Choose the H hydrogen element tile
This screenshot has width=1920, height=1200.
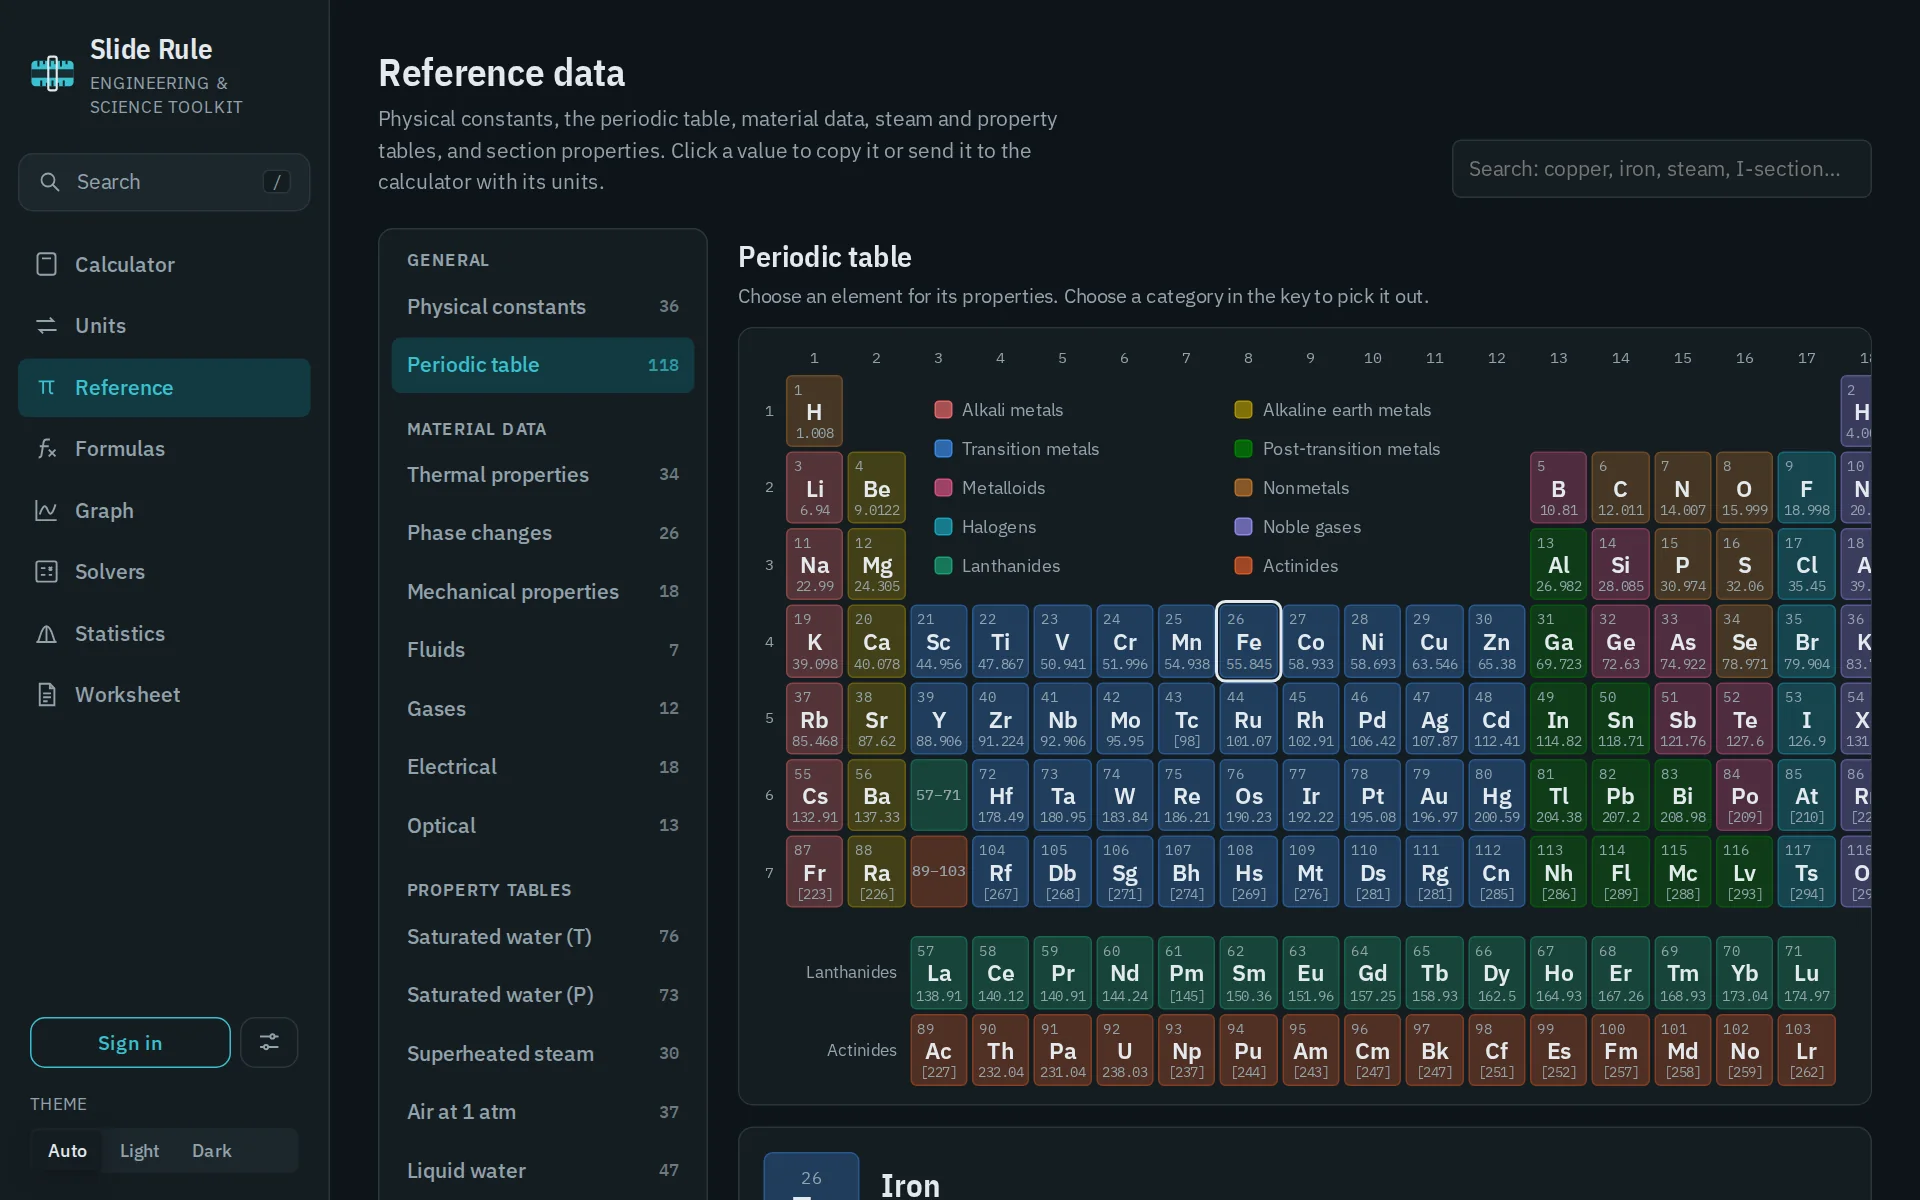(814, 411)
